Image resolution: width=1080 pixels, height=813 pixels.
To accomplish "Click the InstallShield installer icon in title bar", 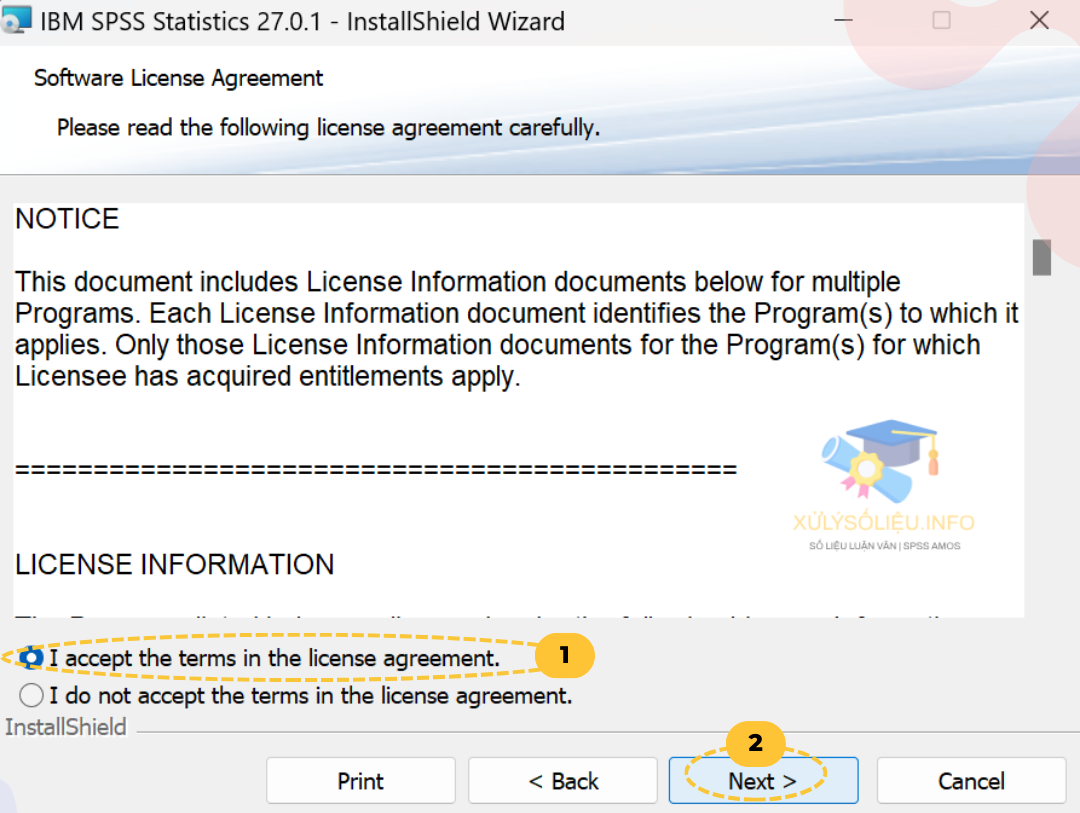I will click(15, 19).
